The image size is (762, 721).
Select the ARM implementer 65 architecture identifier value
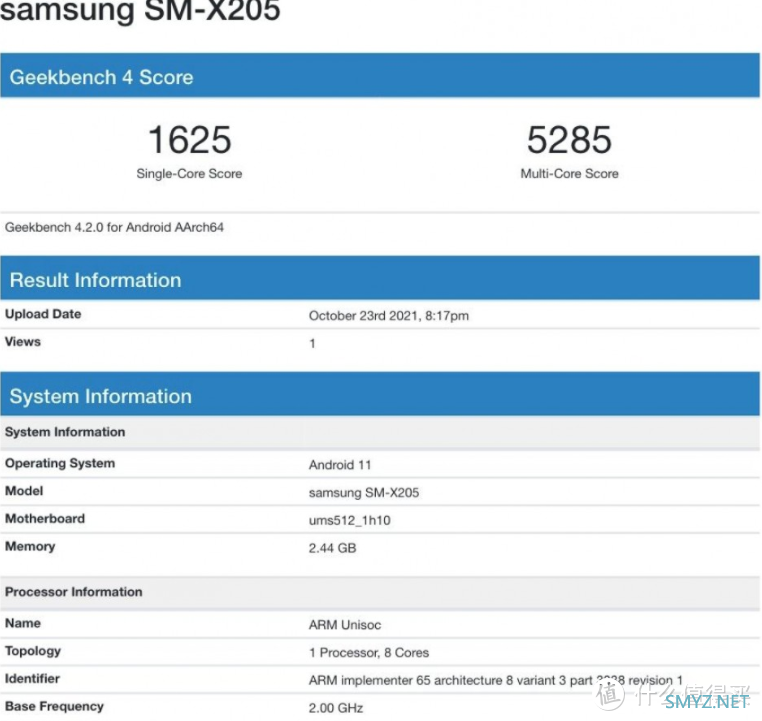click(x=496, y=680)
